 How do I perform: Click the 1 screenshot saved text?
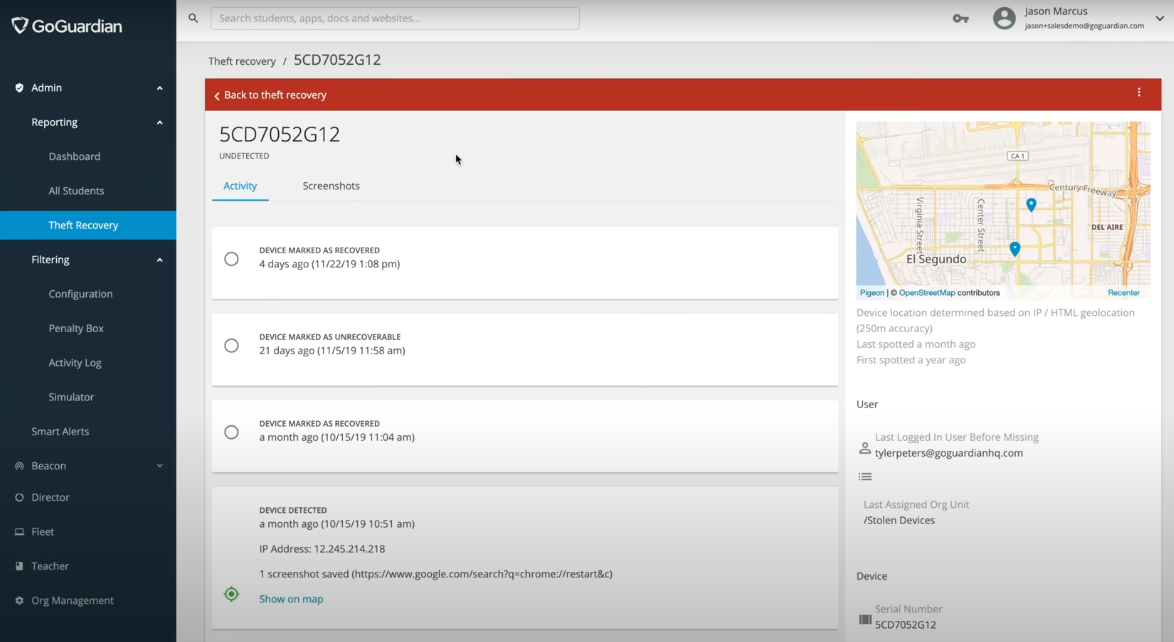pyautogui.click(x=436, y=574)
